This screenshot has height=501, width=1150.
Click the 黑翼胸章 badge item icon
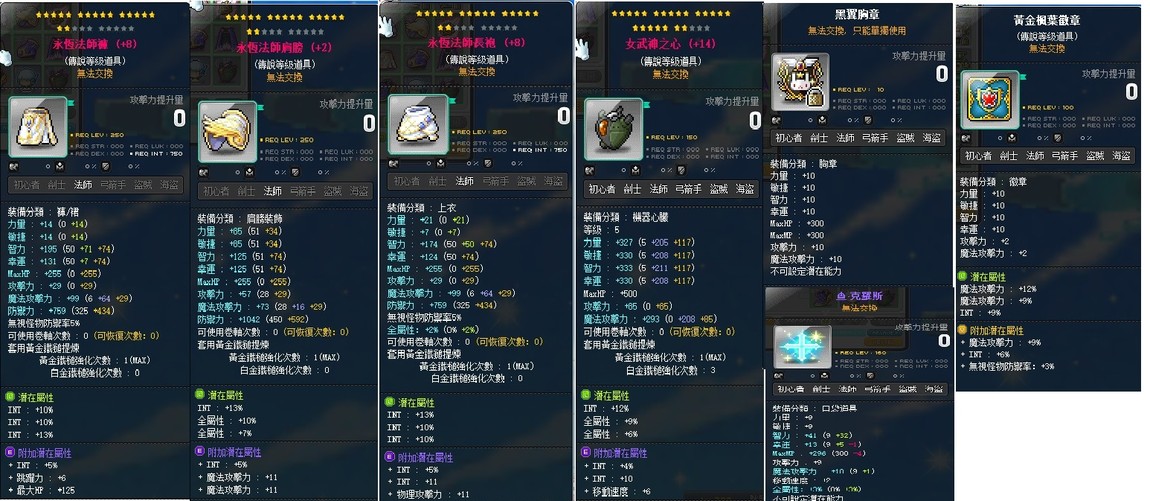click(800, 81)
